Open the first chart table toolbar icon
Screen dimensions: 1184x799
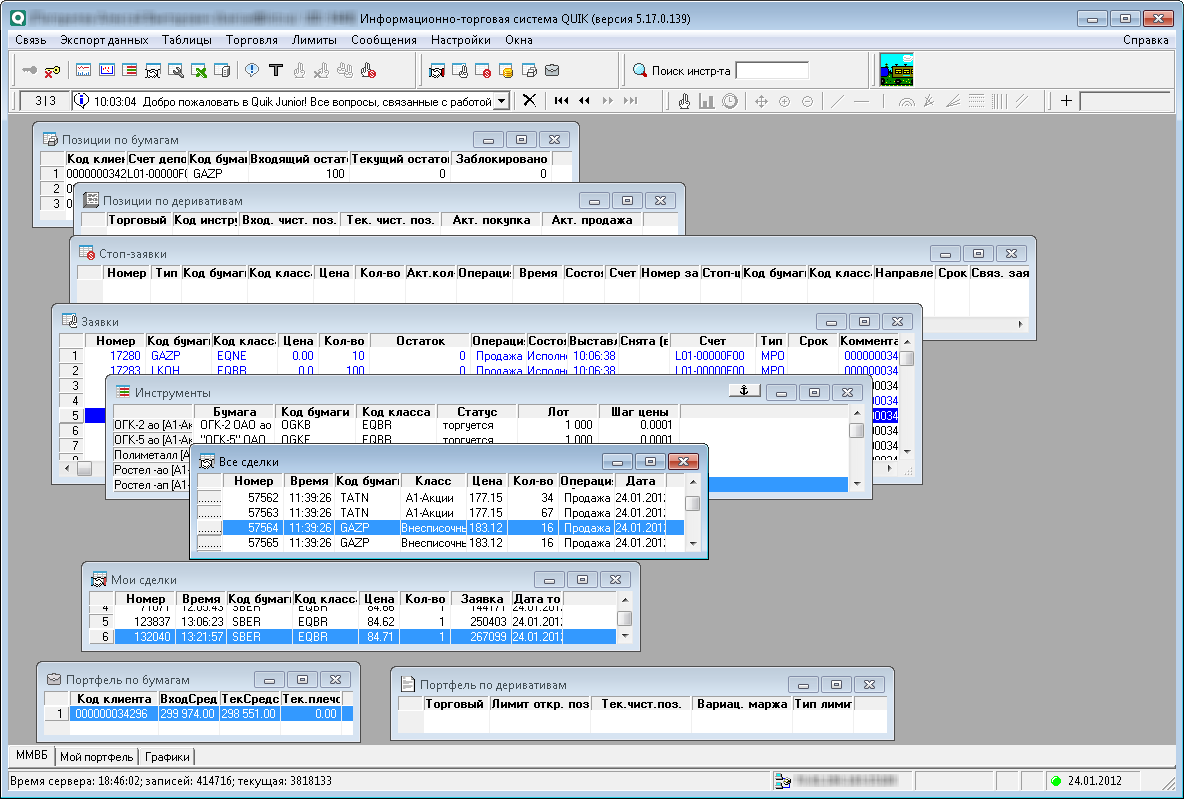(x=84, y=71)
